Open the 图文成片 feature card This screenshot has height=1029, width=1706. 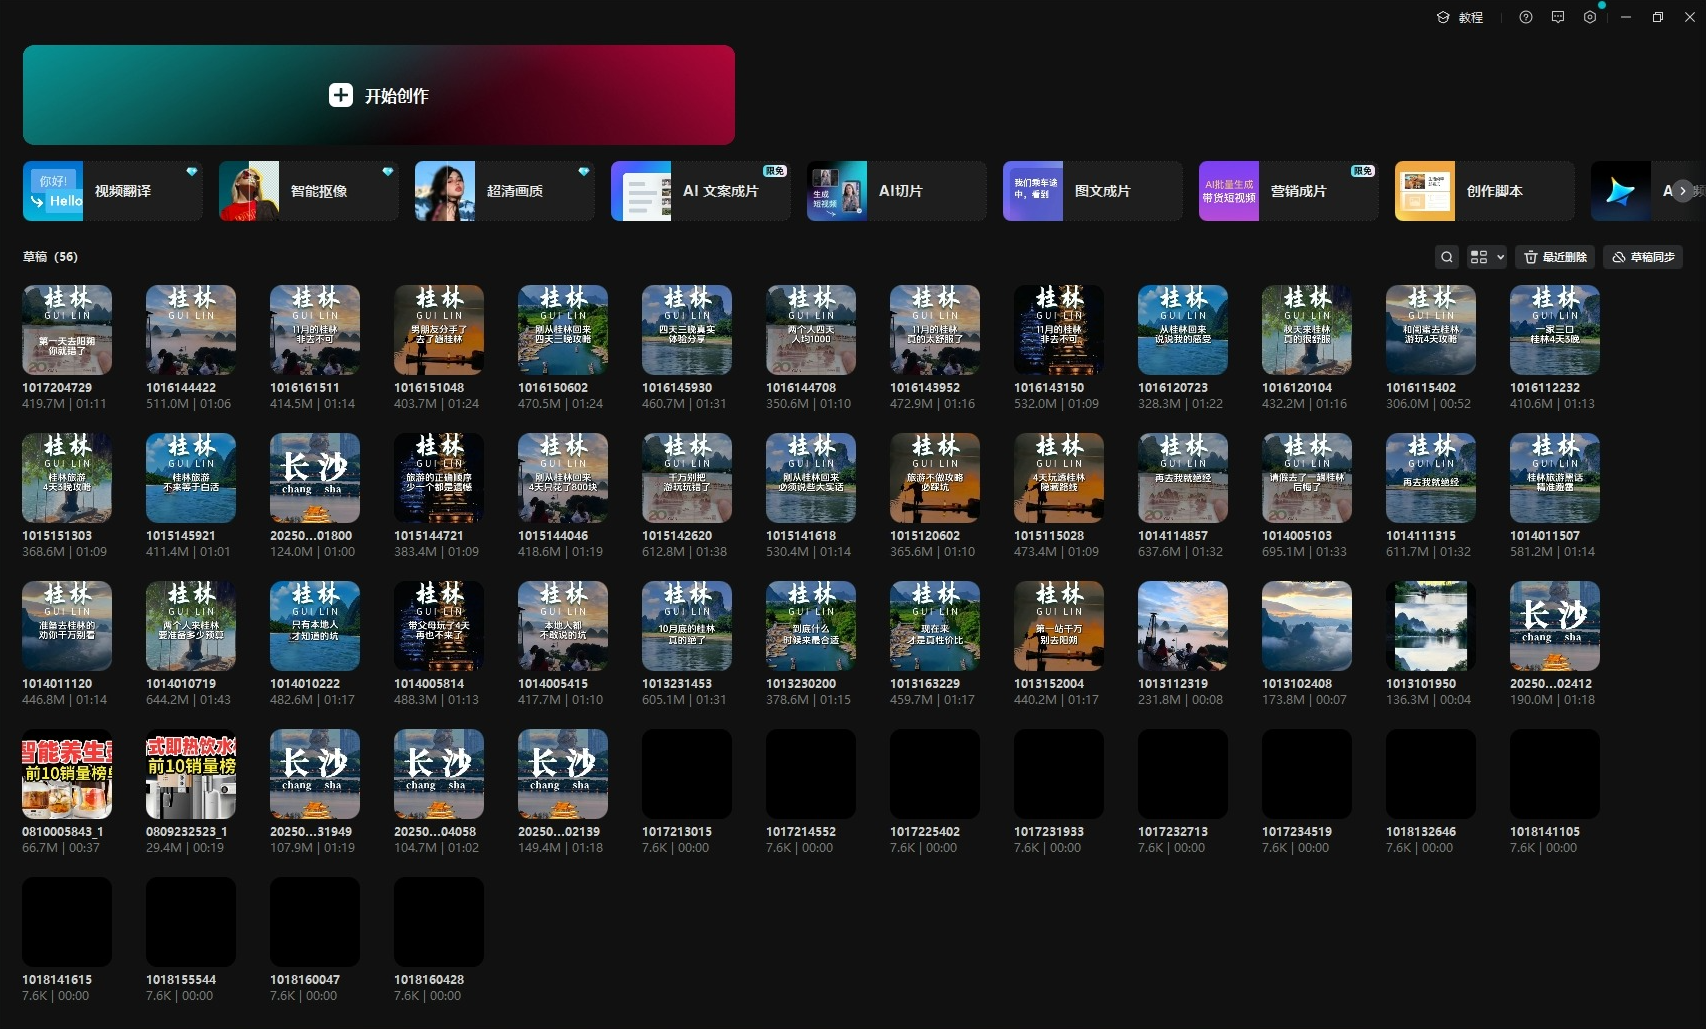(x=1092, y=191)
